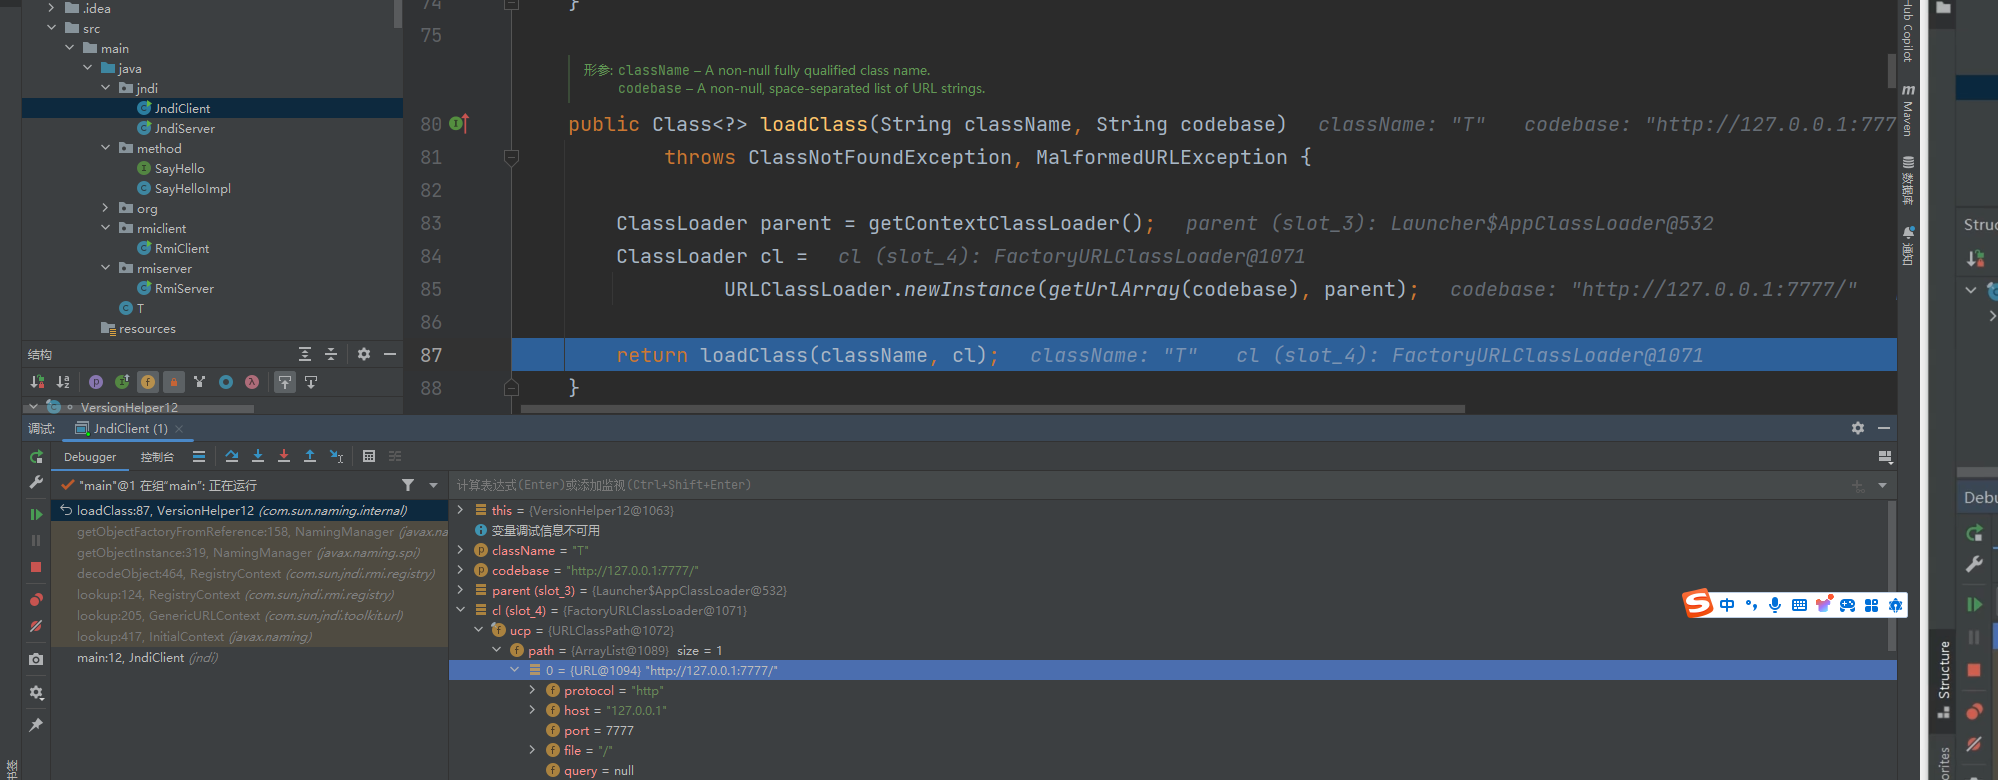Toggle Show Fields filter in Structure panel
Image resolution: width=1998 pixels, height=780 pixels.
[x=148, y=382]
